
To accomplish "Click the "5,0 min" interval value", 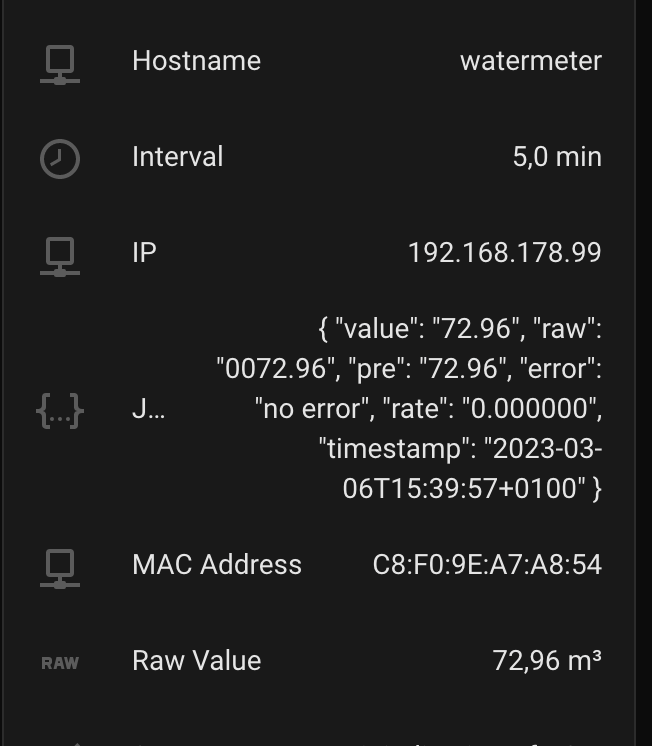I will (x=557, y=157).
